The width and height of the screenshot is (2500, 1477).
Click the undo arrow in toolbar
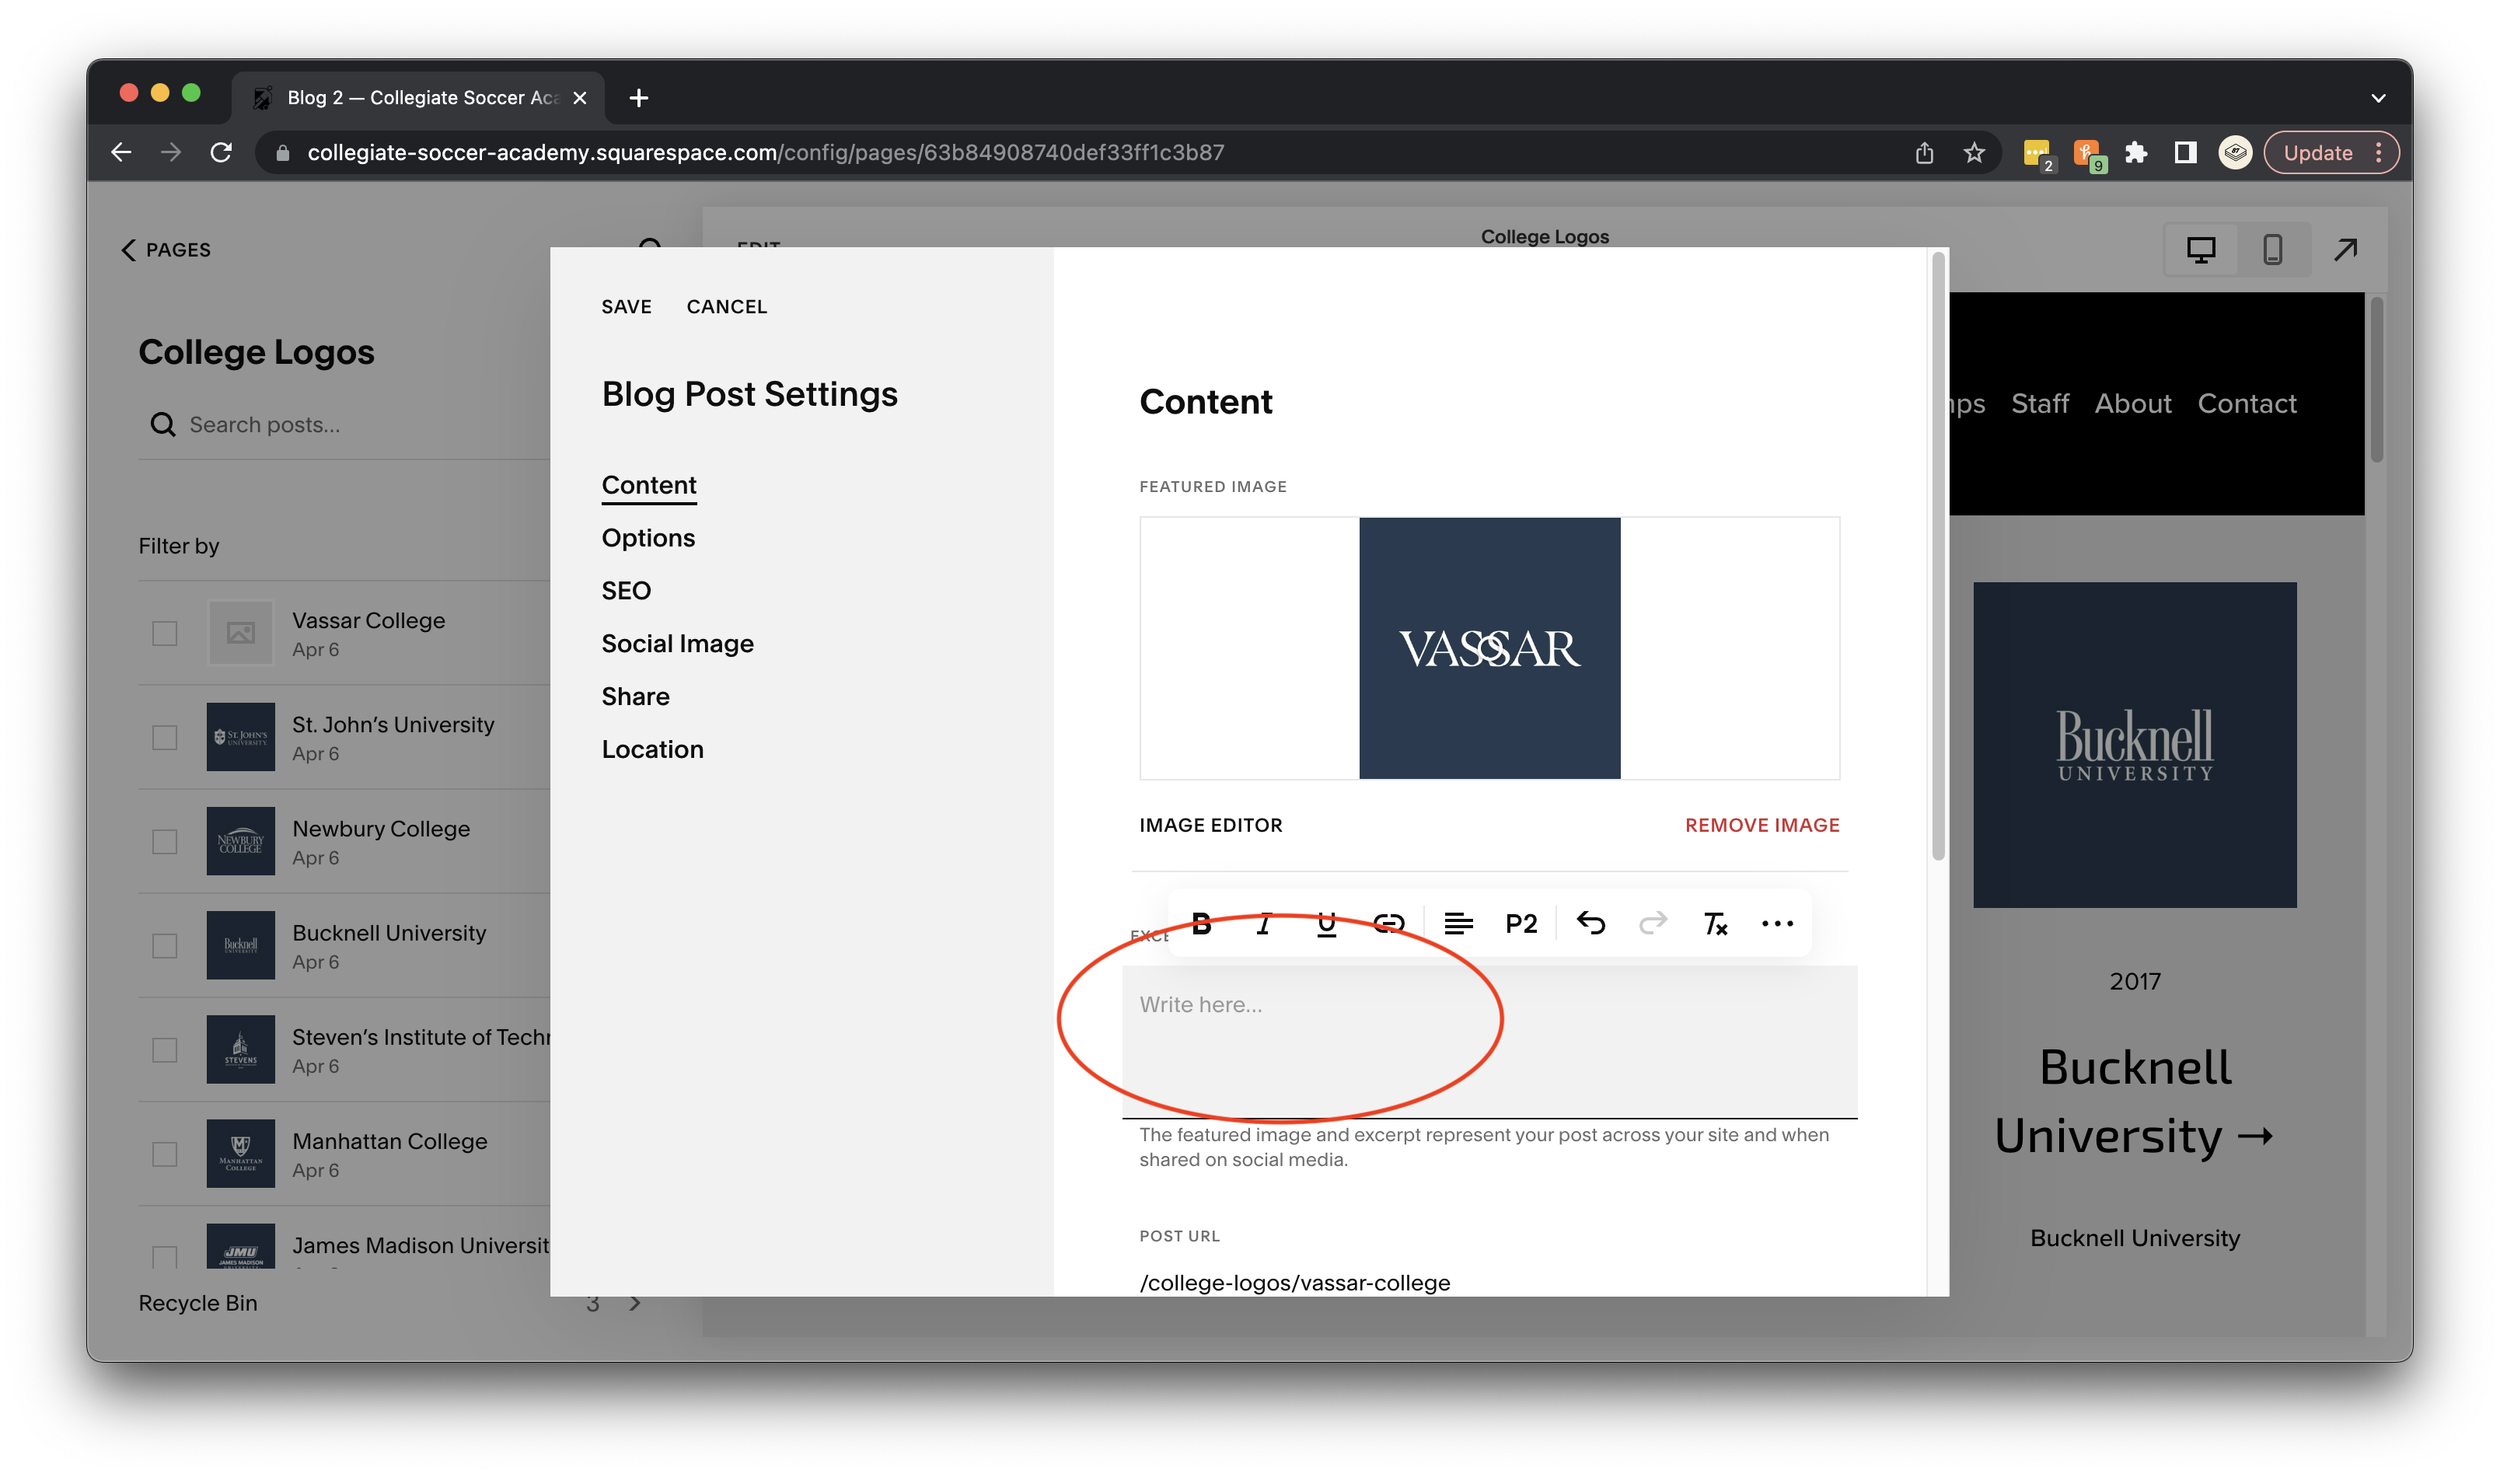(x=1590, y=923)
